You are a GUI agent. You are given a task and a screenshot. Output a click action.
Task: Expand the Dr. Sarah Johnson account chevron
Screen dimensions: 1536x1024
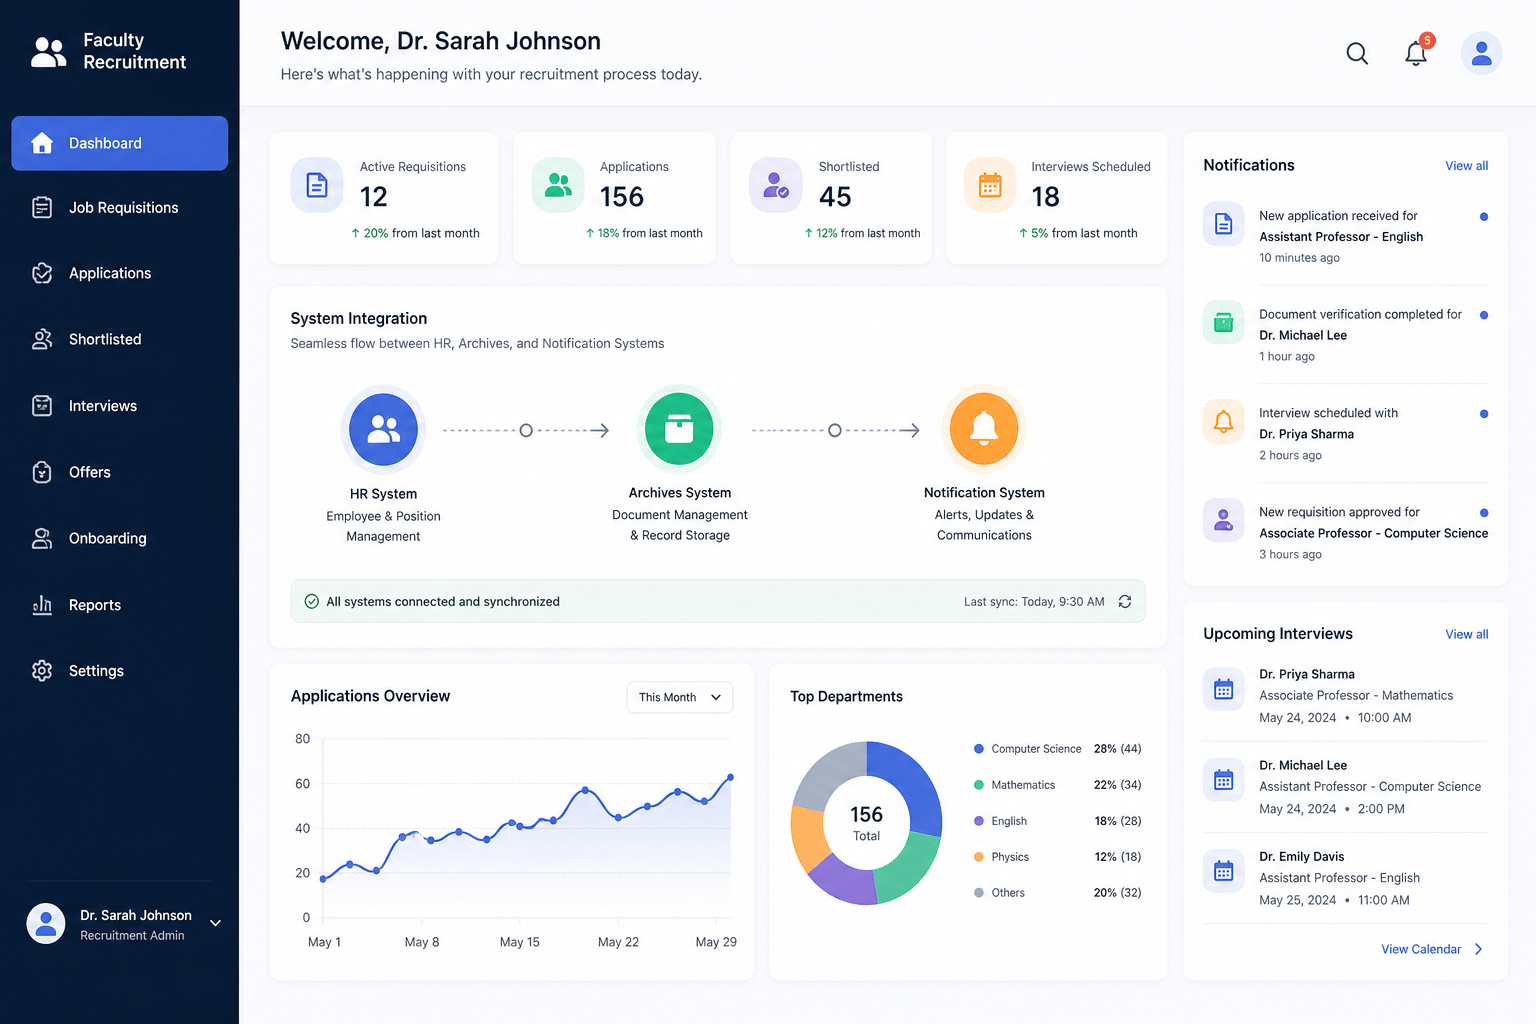[x=215, y=923]
